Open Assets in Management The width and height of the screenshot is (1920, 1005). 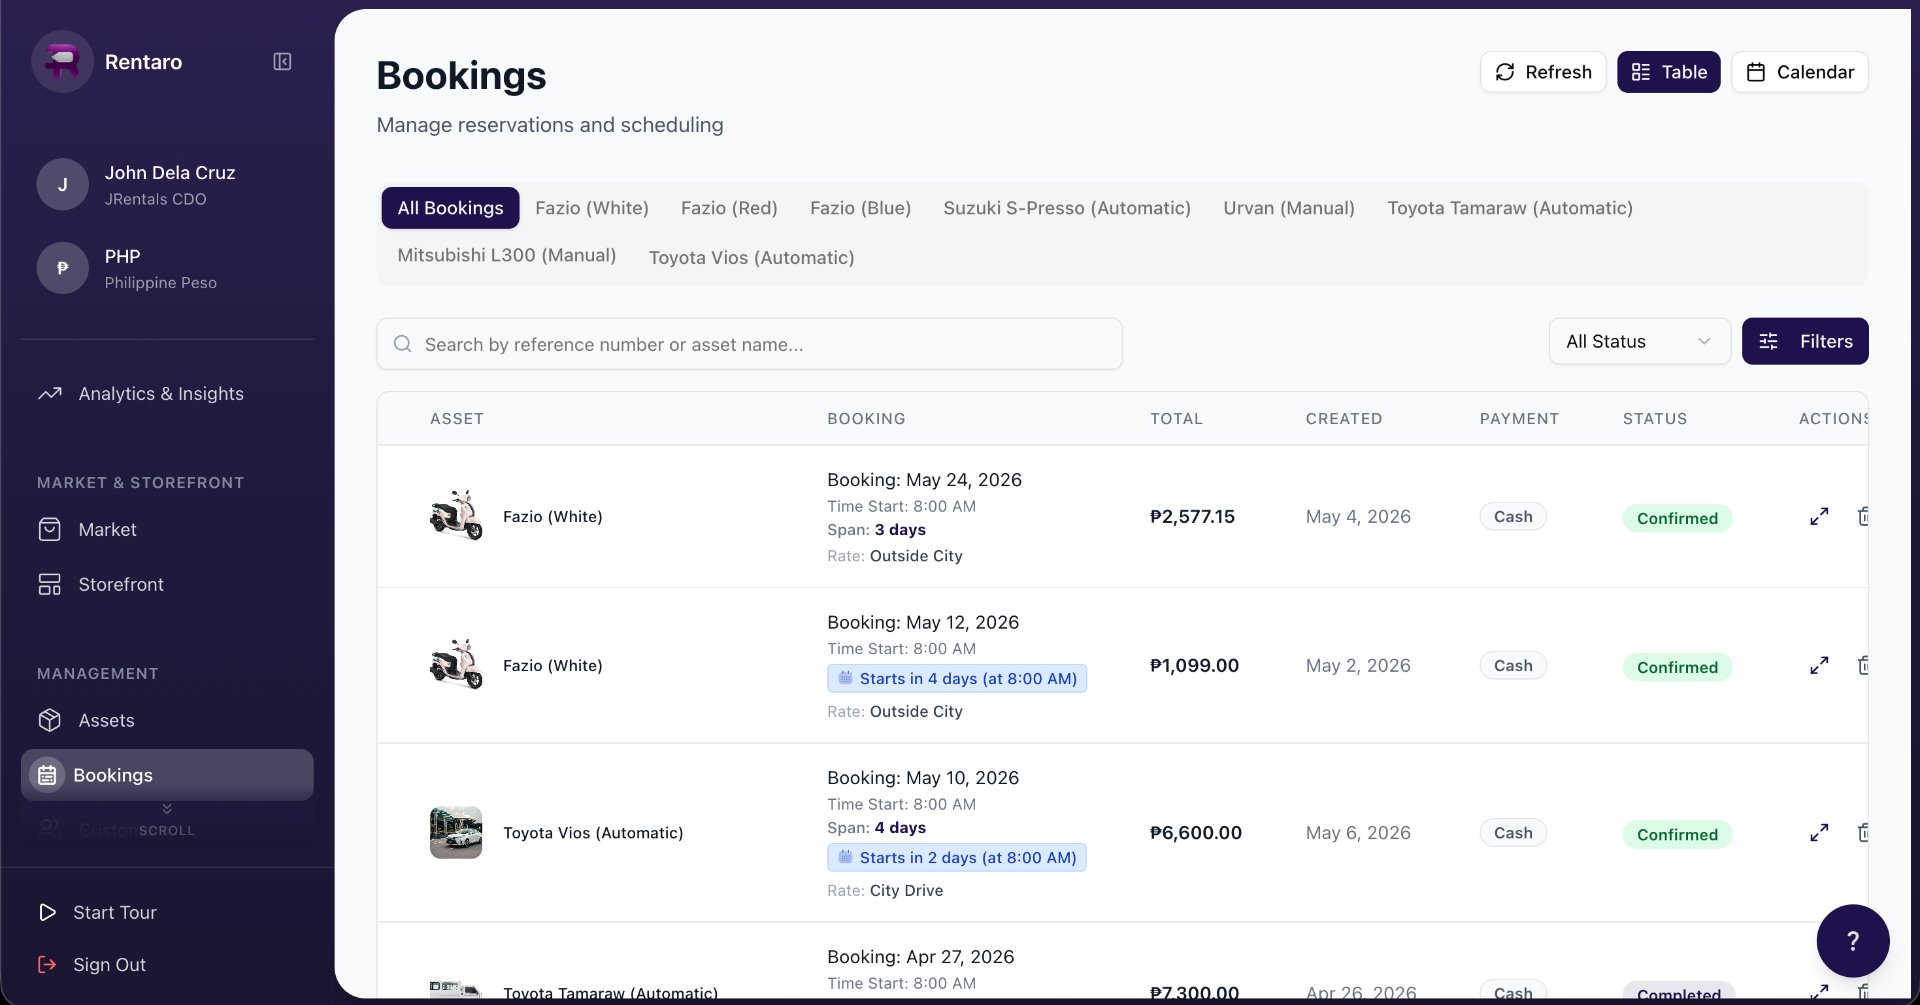point(106,721)
